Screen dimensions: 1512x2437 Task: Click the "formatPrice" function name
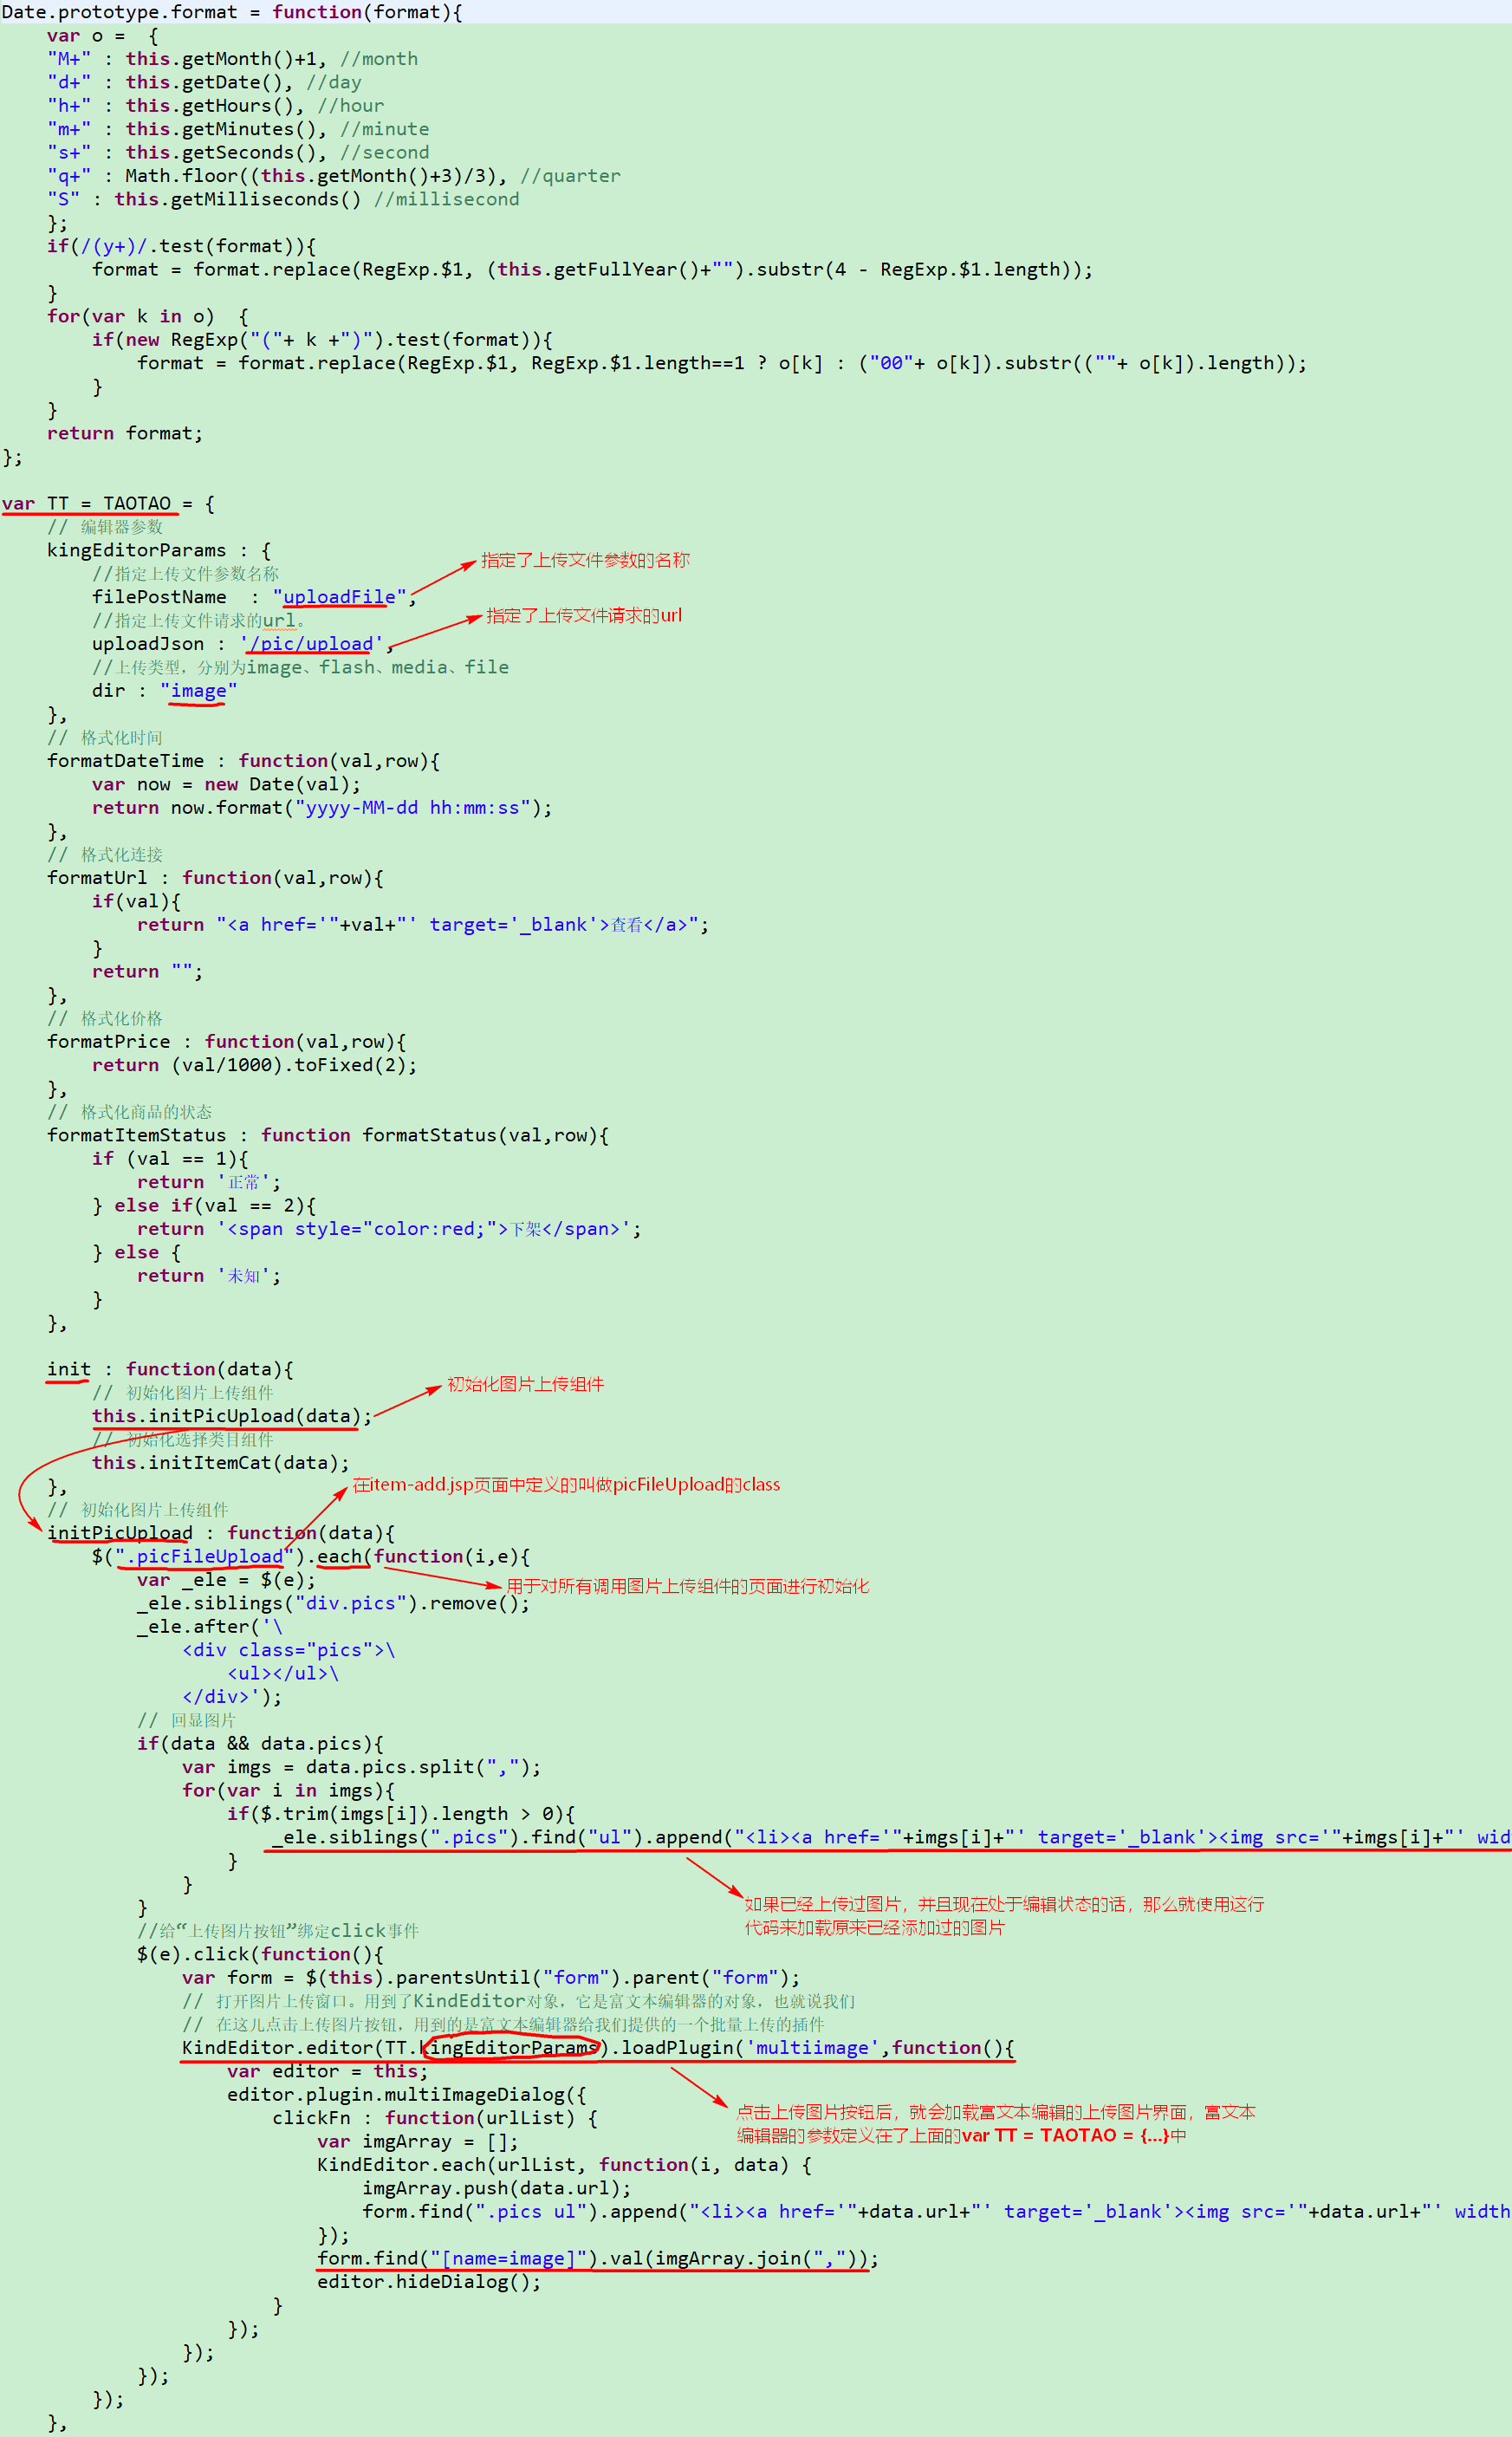[109, 1042]
